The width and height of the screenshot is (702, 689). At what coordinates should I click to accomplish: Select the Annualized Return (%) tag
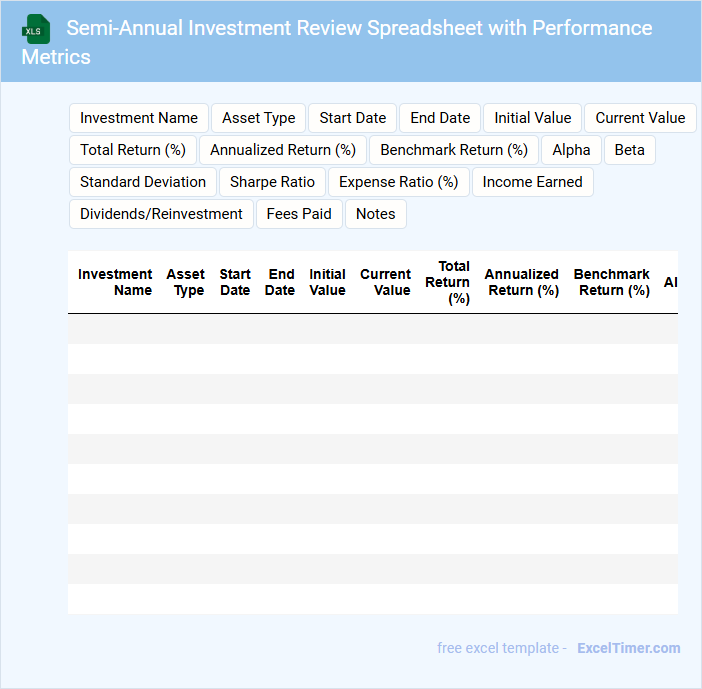click(283, 150)
